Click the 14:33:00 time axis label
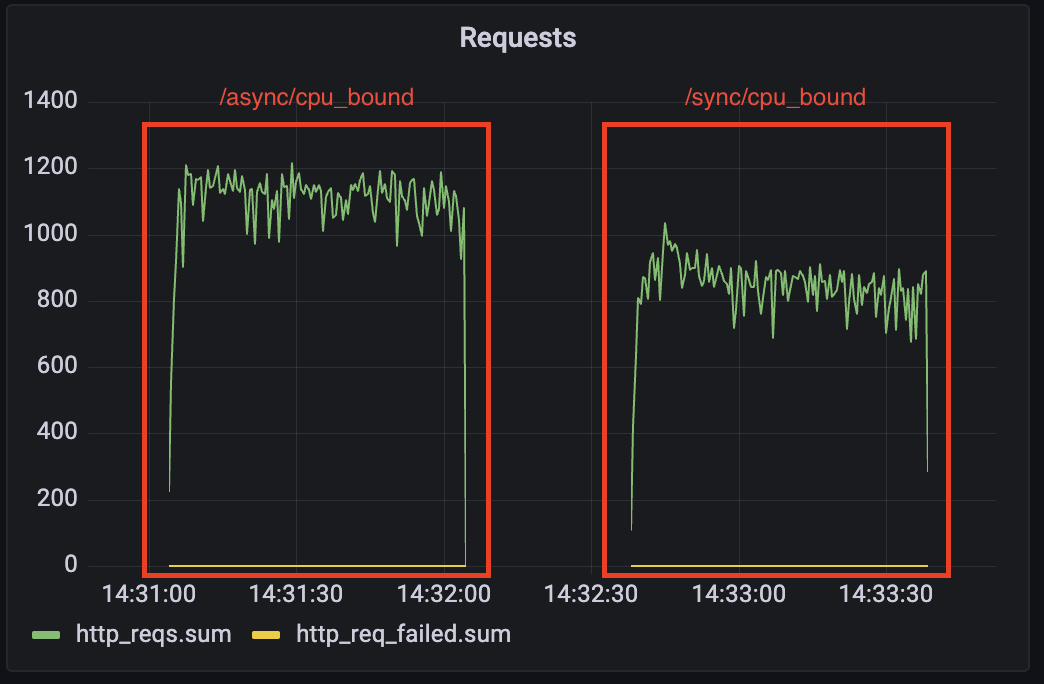Screen dimensions: 1044x684 738,594
